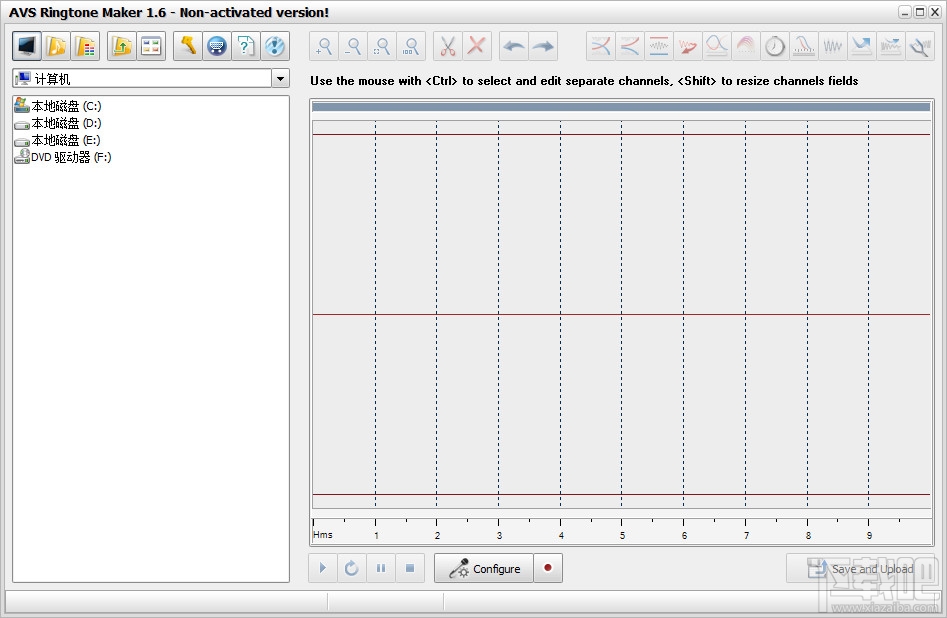Open the Configure recording settings

484,568
